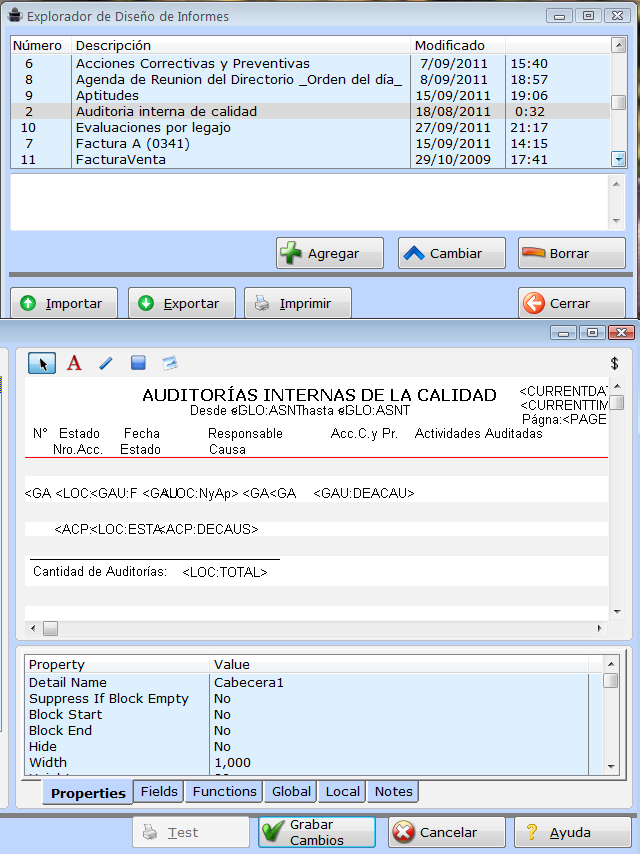Click Exportar button
This screenshot has width=640, height=854.
(182, 303)
